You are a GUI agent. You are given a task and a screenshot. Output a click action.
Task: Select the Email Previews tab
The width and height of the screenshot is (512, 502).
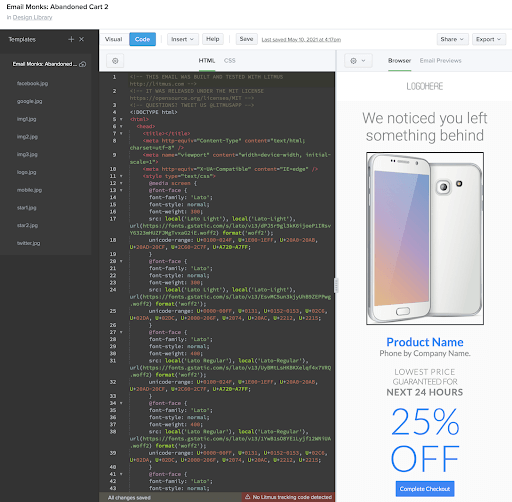click(x=440, y=61)
